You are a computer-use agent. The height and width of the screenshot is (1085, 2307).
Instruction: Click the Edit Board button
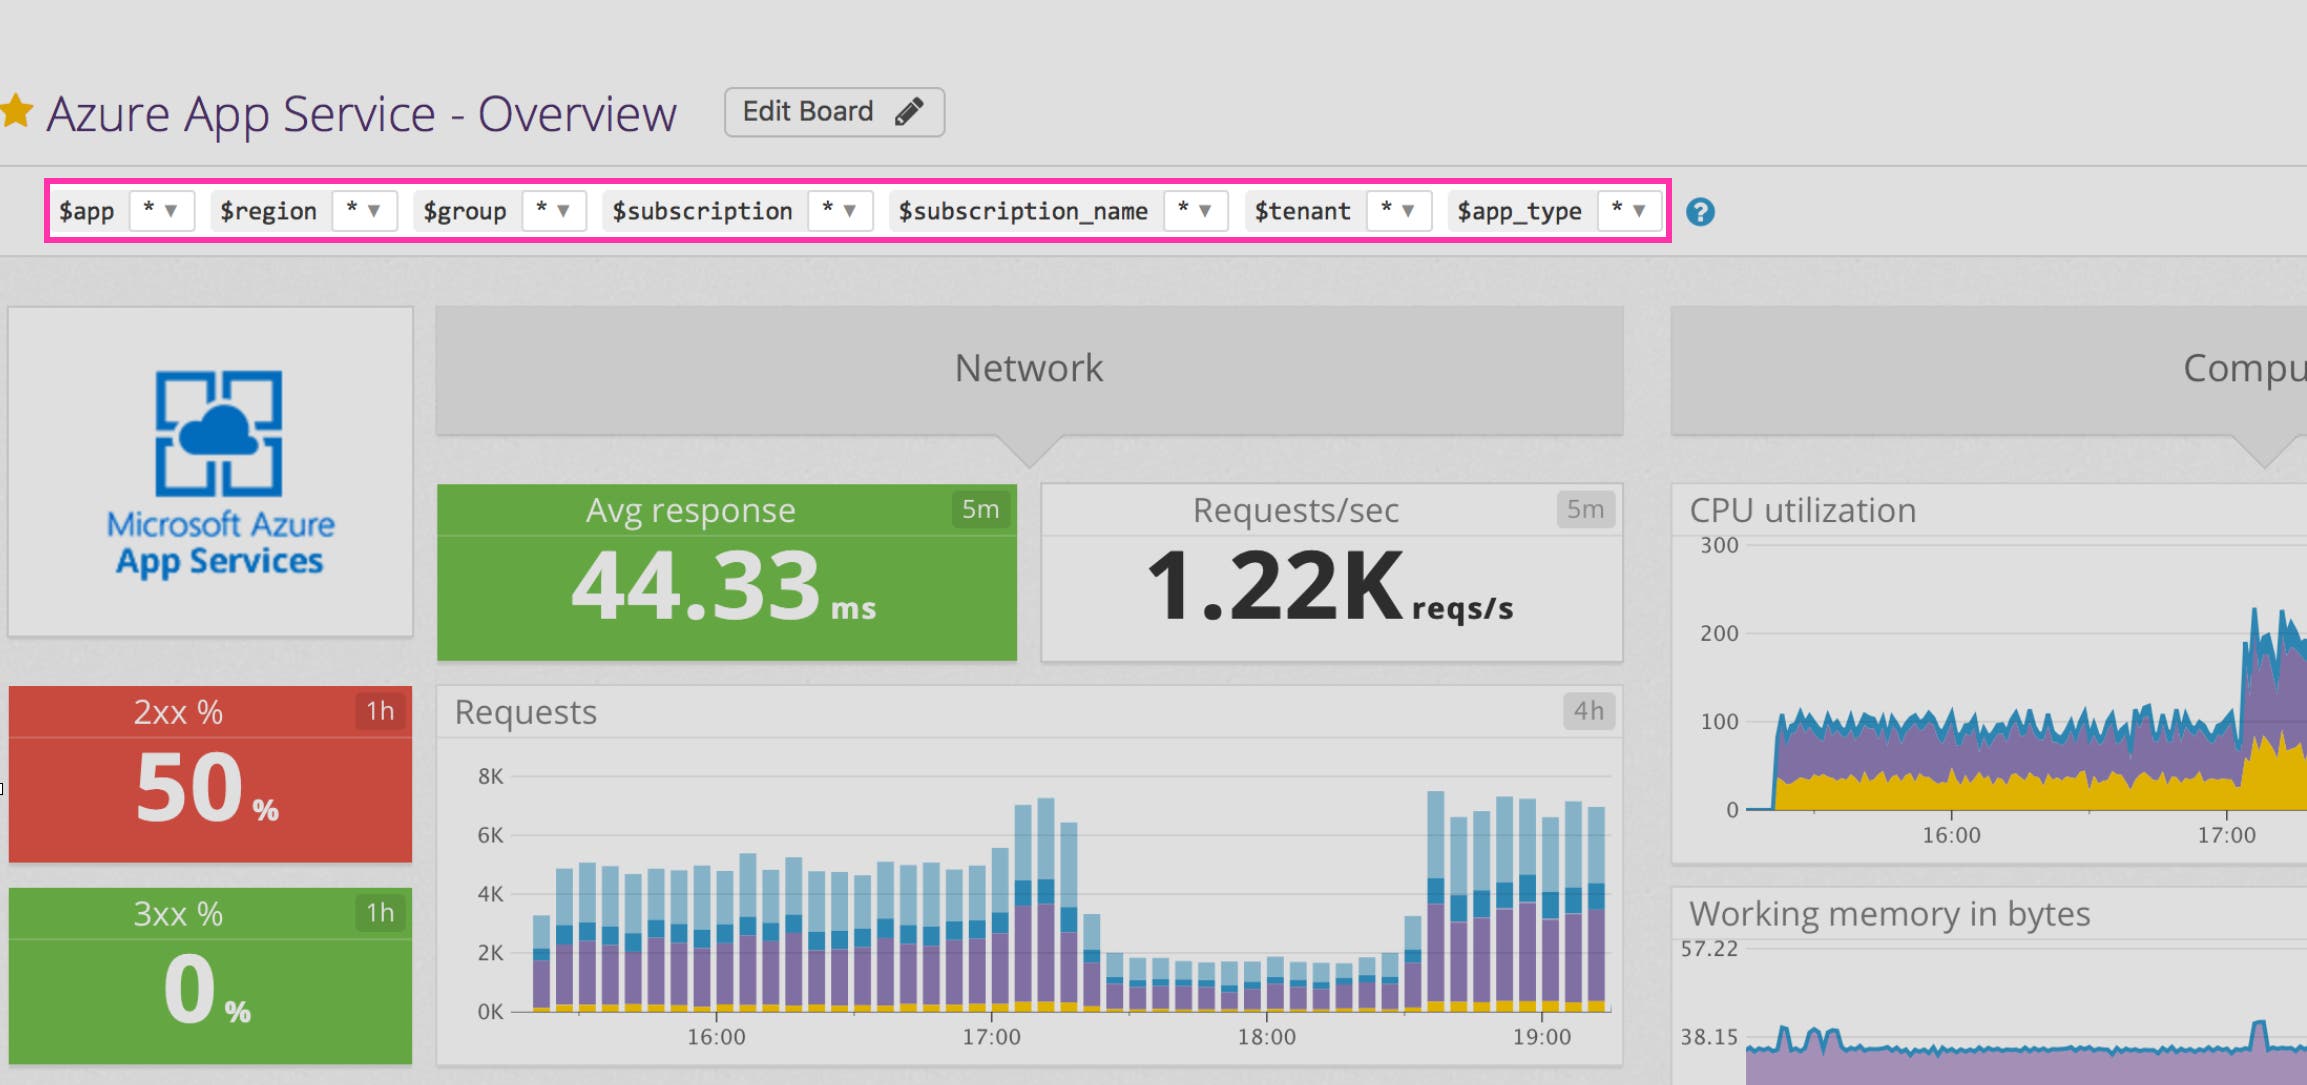click(833, 112)
